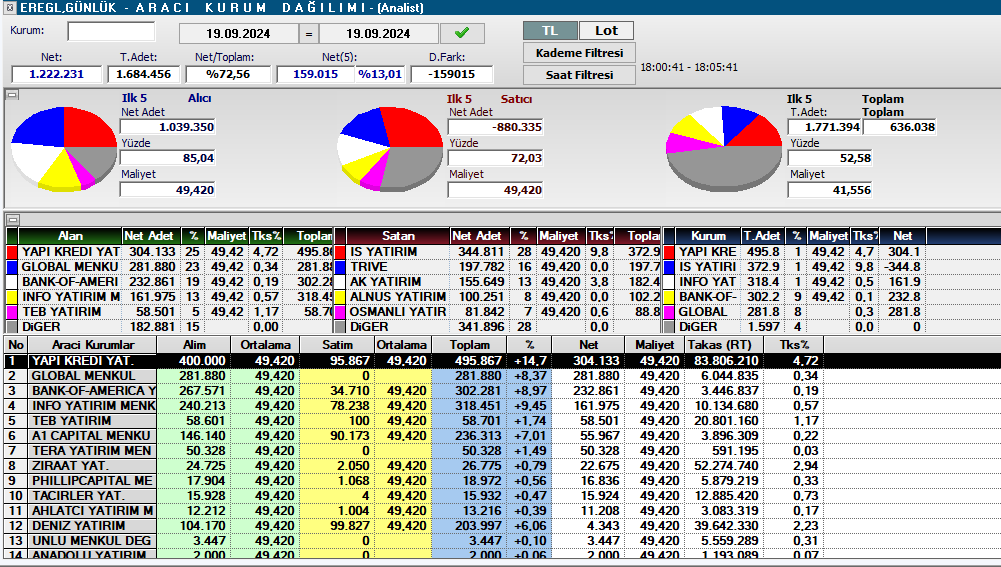1001x567 pixels.
Task: Click magenta swatch next to OSMANLI YATIR
Action: click(x=340, y=312)
